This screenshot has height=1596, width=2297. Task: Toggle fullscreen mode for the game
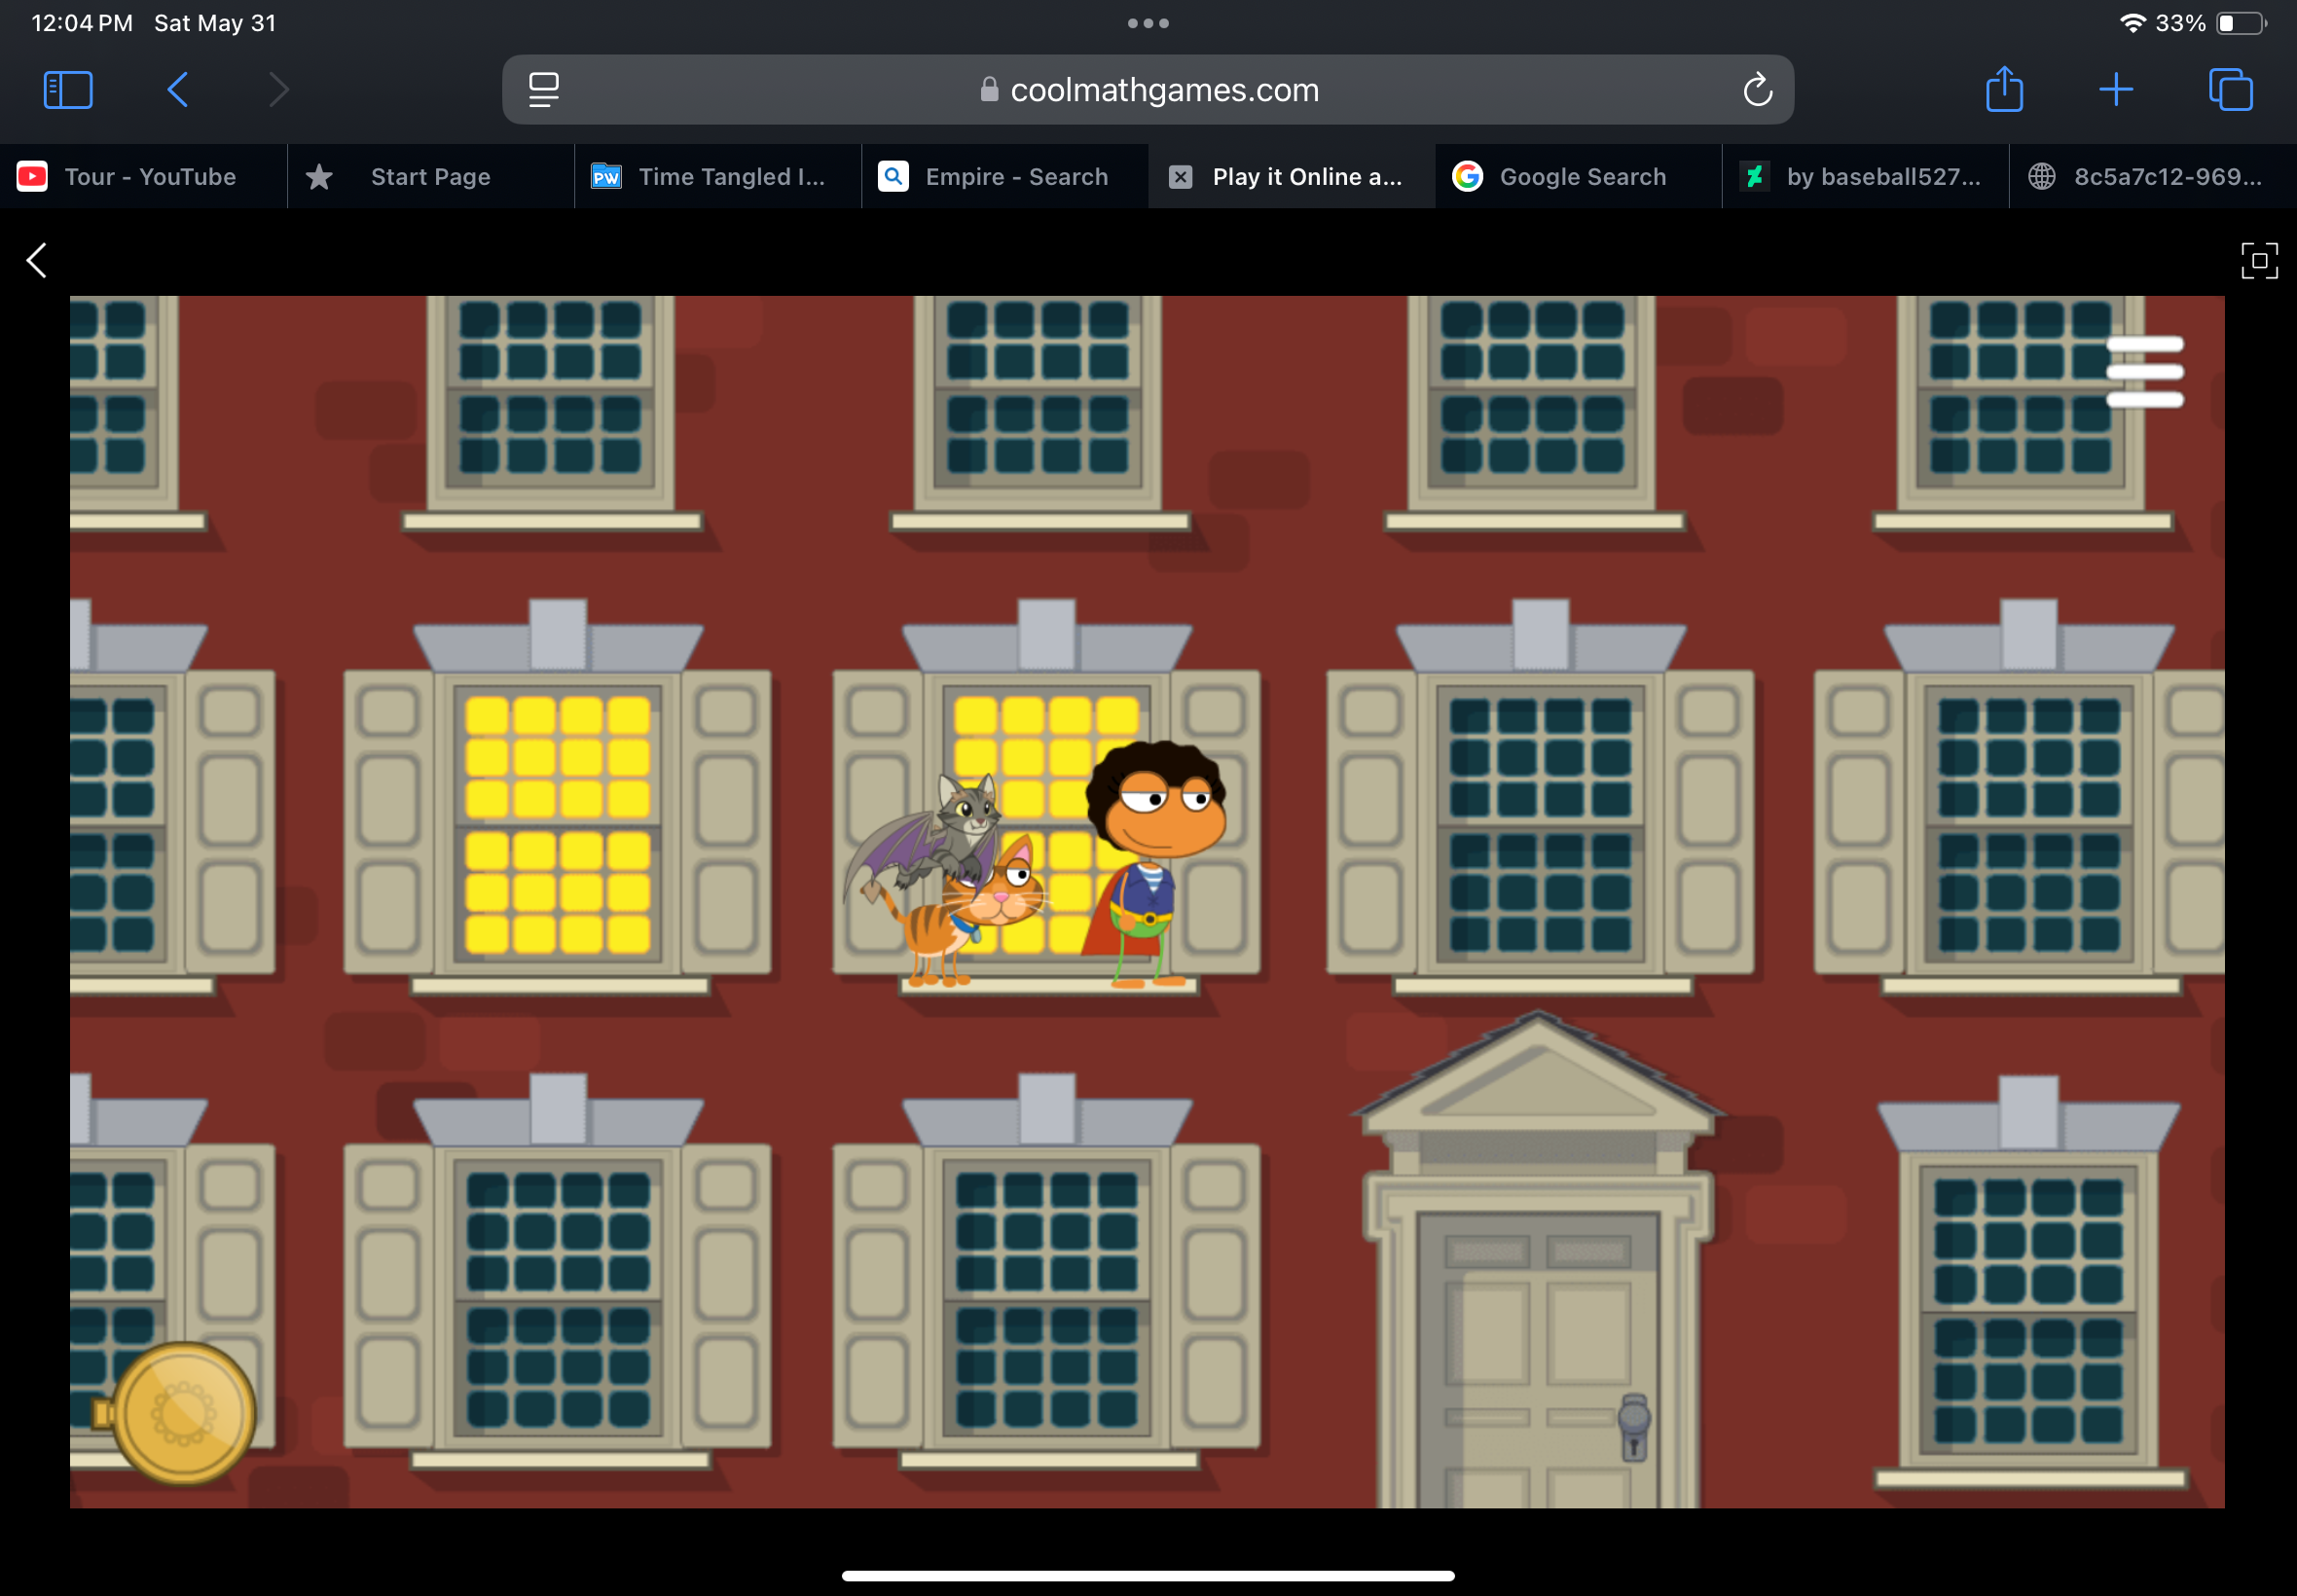click(2259, 260)
